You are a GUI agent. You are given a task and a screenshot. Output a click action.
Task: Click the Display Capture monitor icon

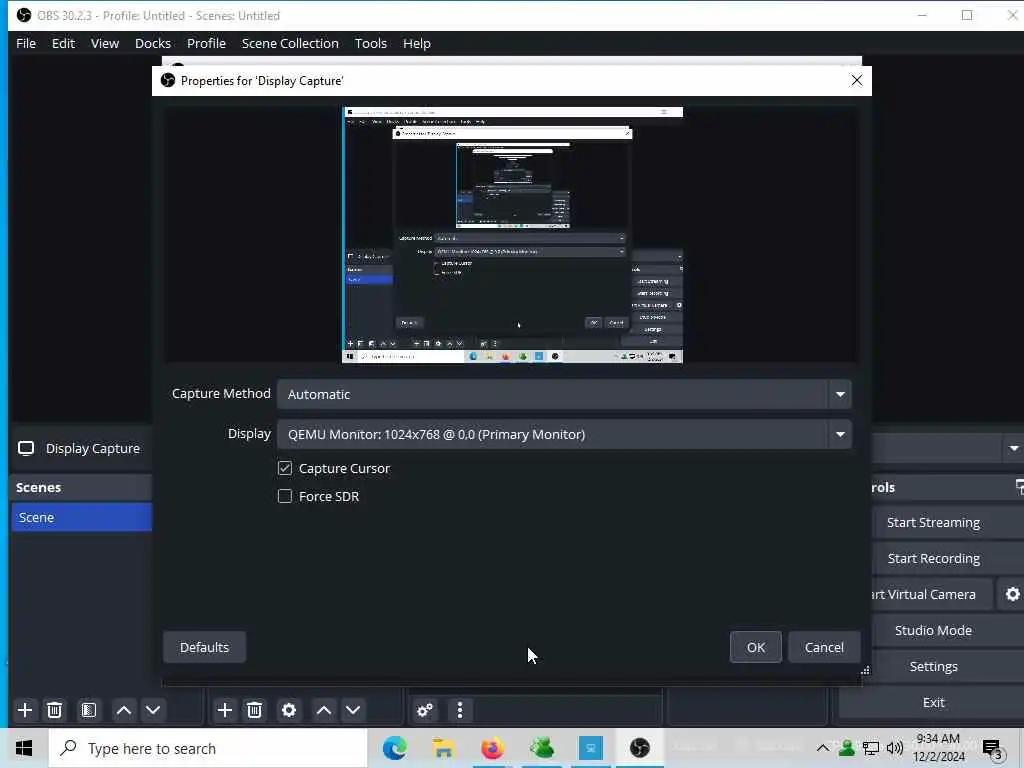pos(26,448)
